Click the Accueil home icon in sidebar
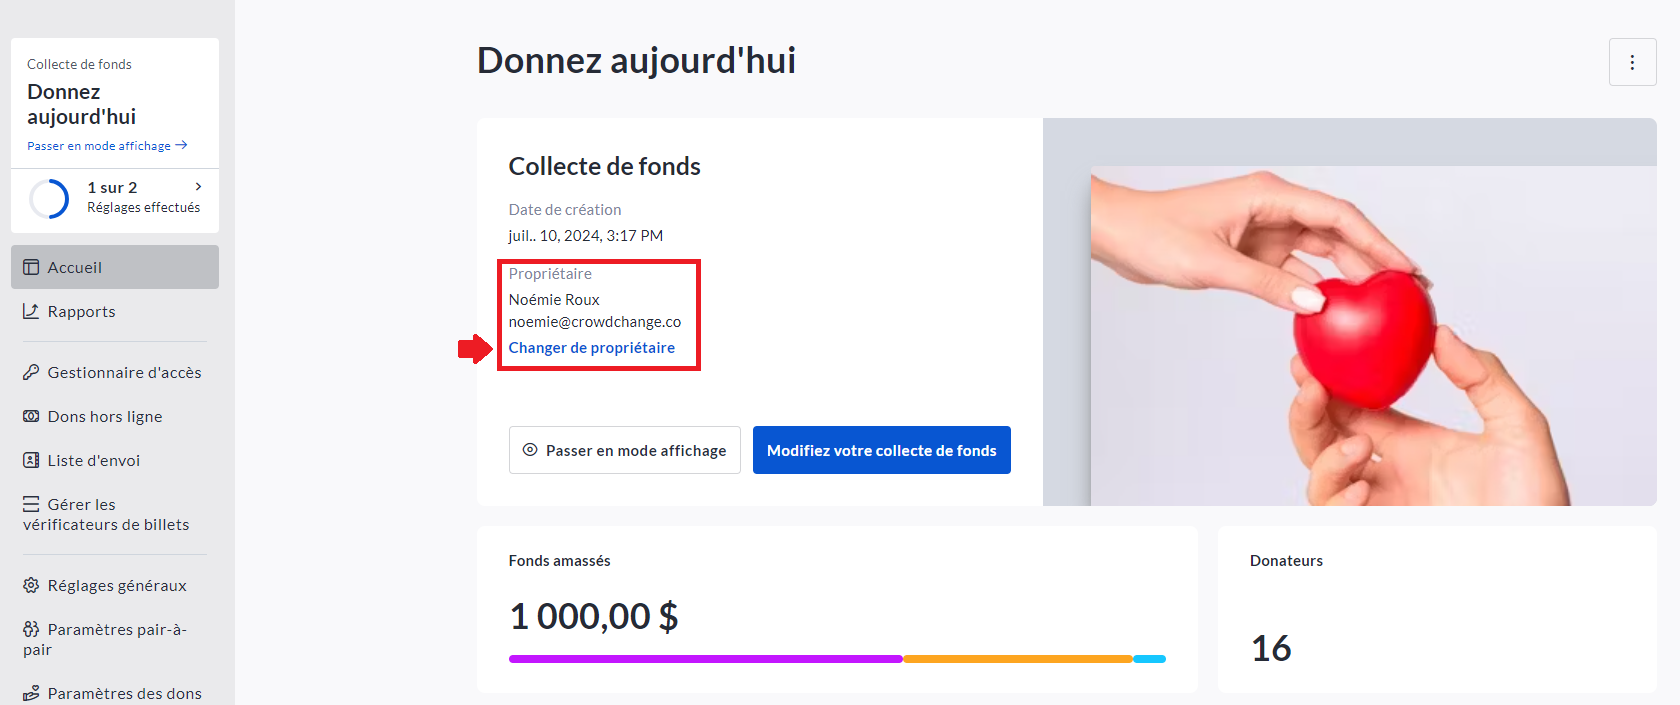This screenshot has width=1680, height=705. tap(31, 267)
